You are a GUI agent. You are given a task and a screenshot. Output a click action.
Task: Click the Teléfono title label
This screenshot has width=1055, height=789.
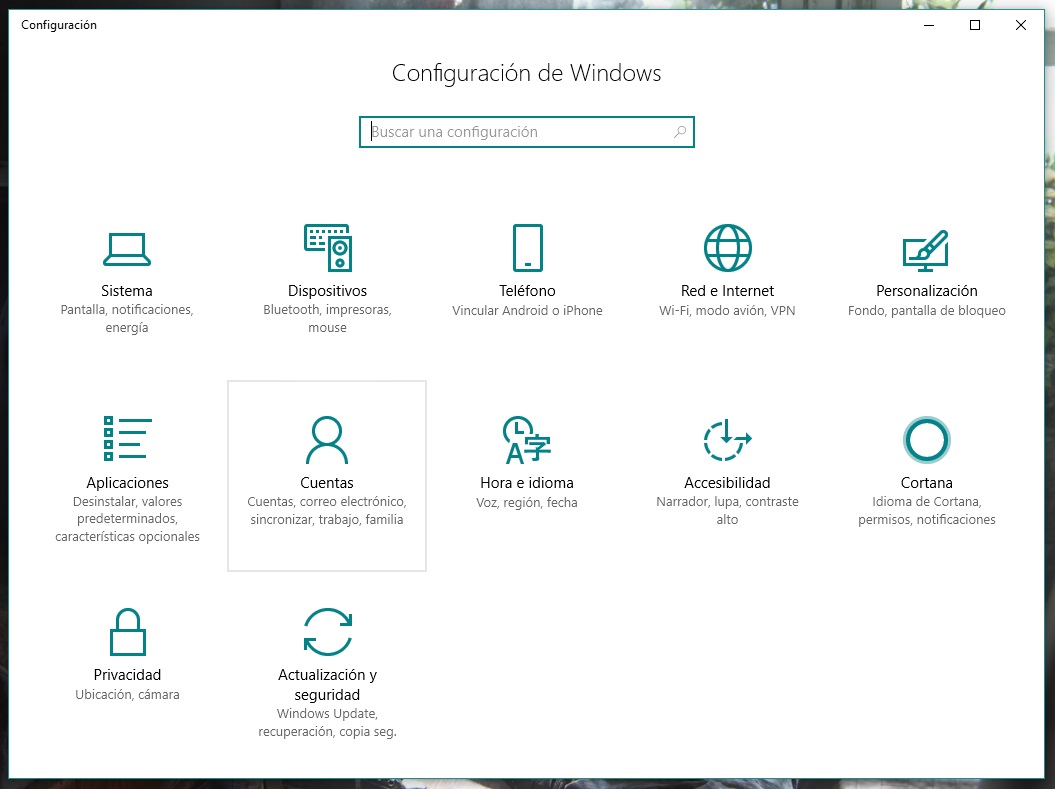527,291
